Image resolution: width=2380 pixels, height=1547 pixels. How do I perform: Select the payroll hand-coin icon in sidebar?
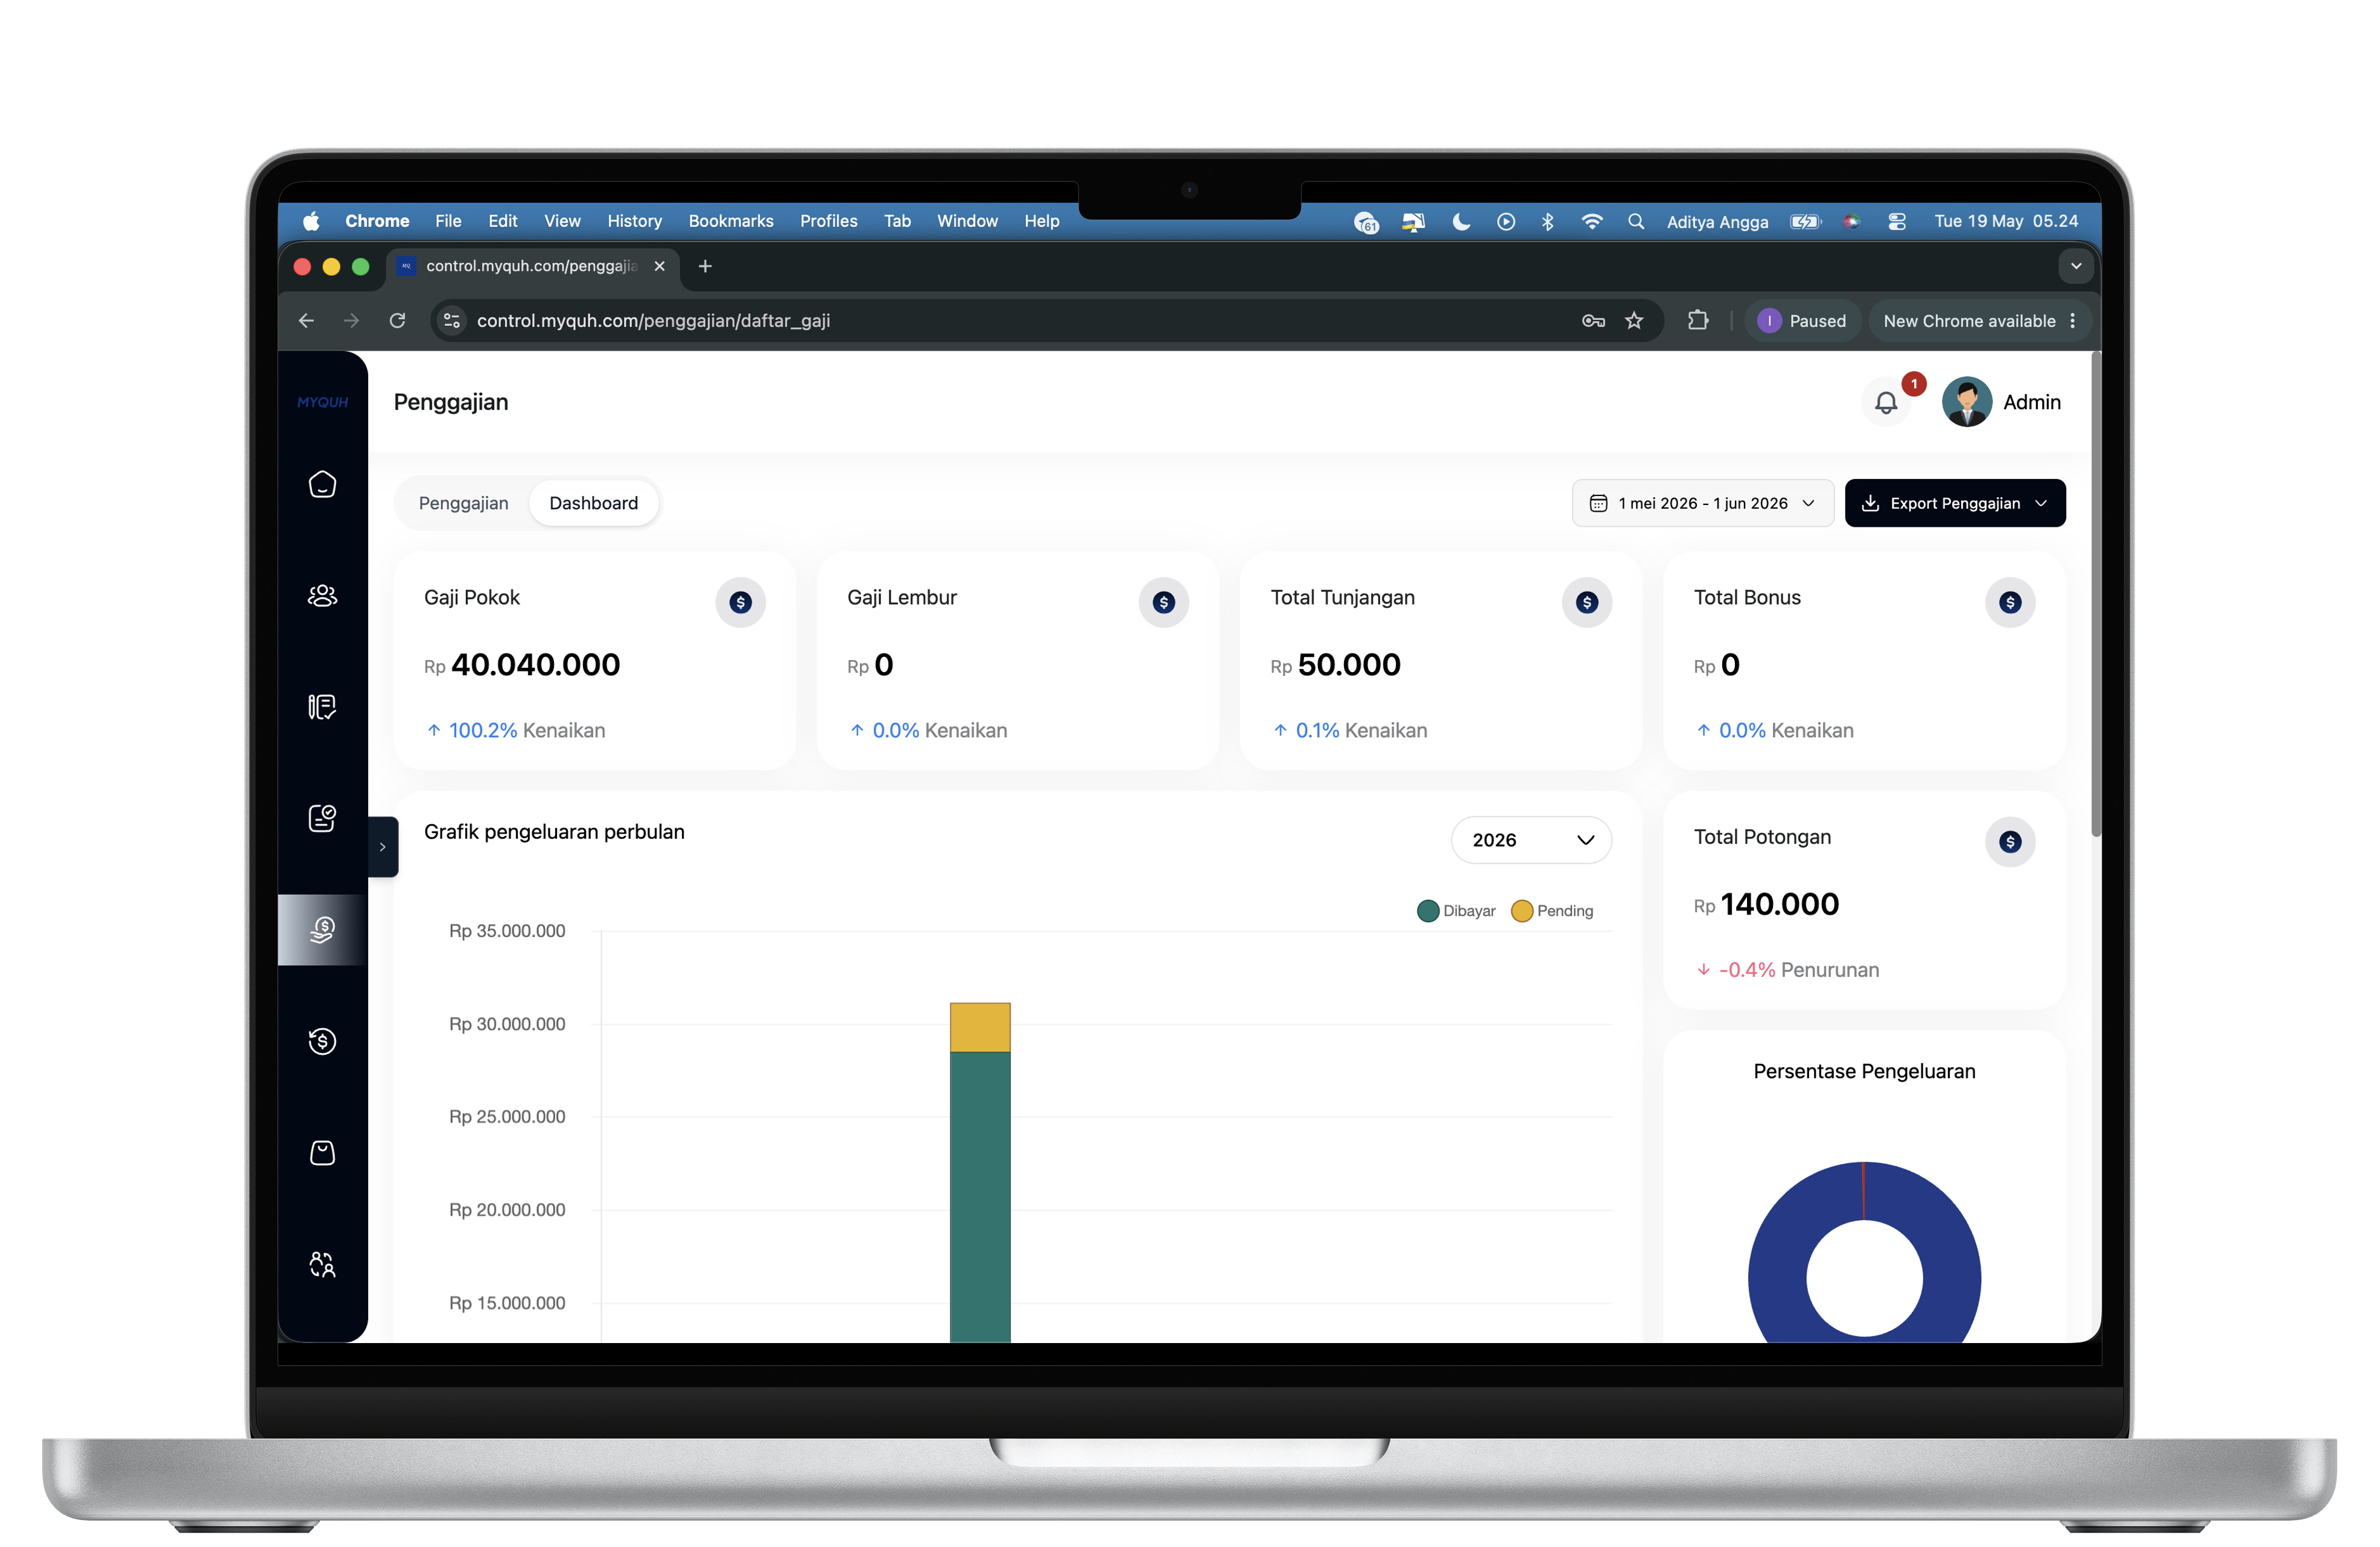click(322, 930)
